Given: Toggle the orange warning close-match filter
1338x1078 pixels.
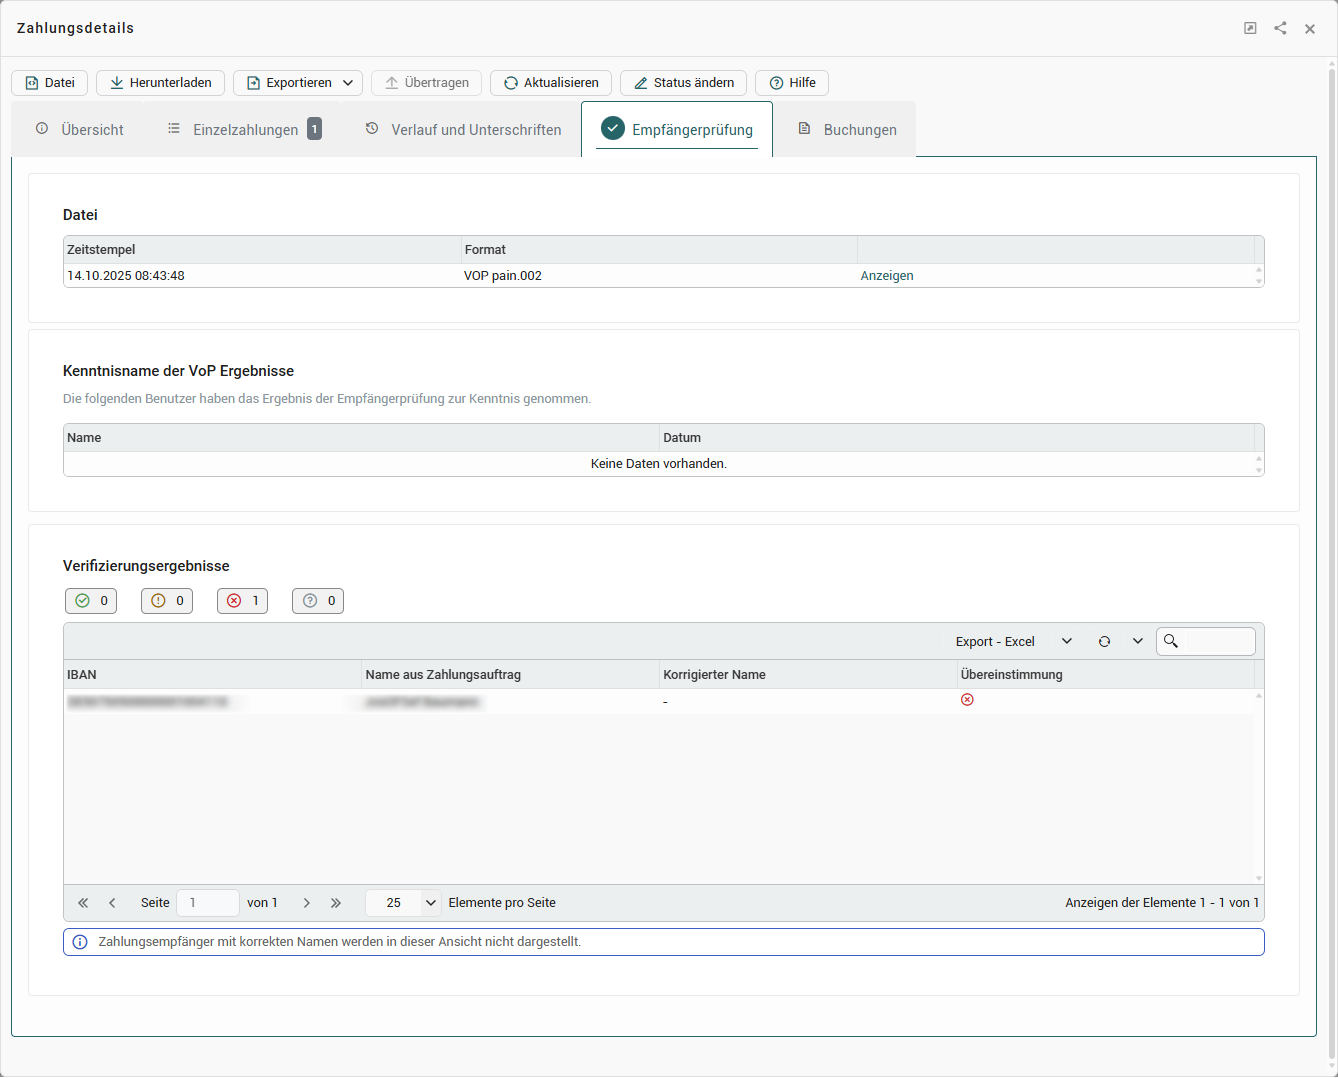Looking at the screenshot, I should [x=167, y=601].
